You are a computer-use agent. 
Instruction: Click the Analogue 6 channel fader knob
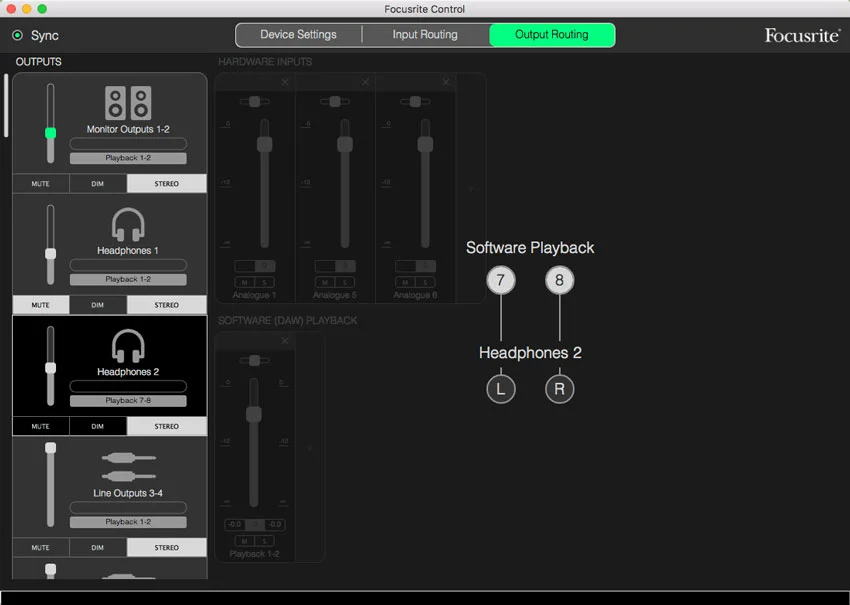[426, 144]
